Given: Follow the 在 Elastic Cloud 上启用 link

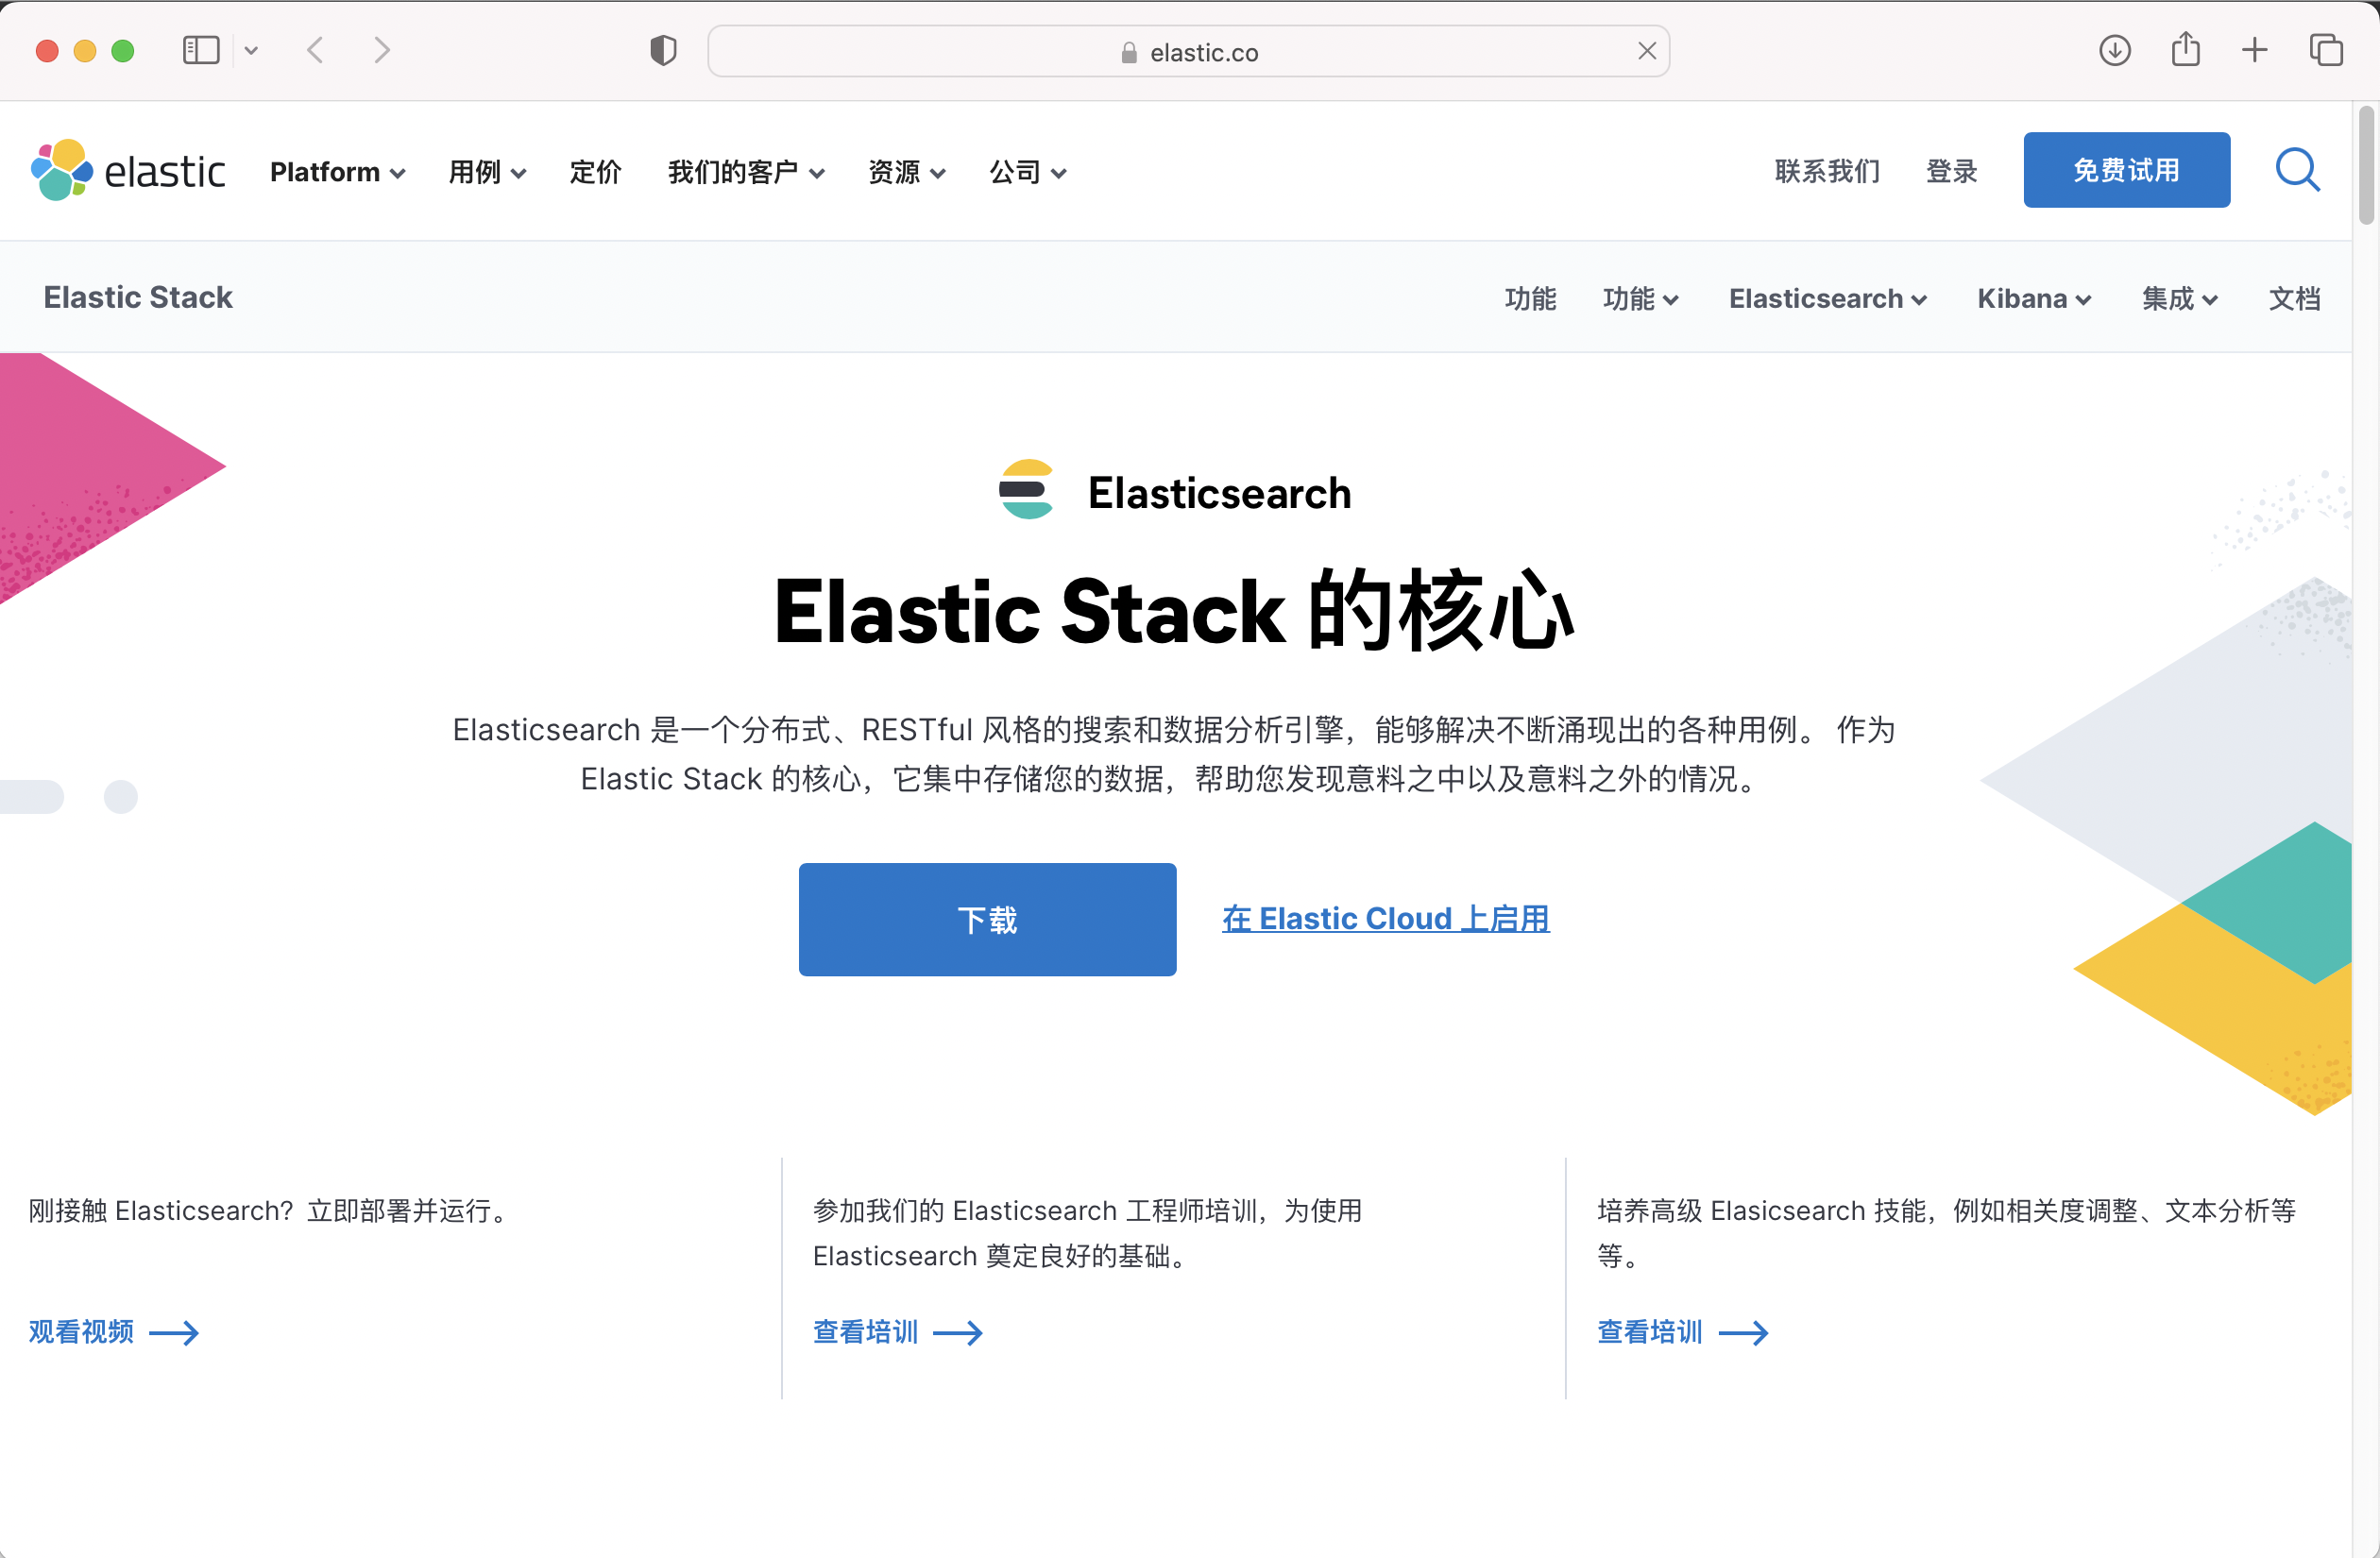Looking at the screenshot, I should pos(1385,918).
